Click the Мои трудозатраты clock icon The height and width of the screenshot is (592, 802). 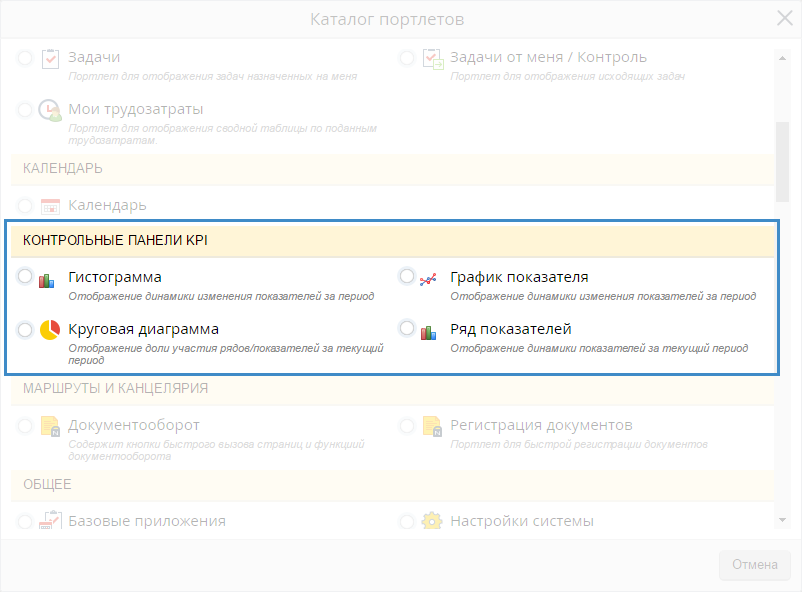pos(49,110)
